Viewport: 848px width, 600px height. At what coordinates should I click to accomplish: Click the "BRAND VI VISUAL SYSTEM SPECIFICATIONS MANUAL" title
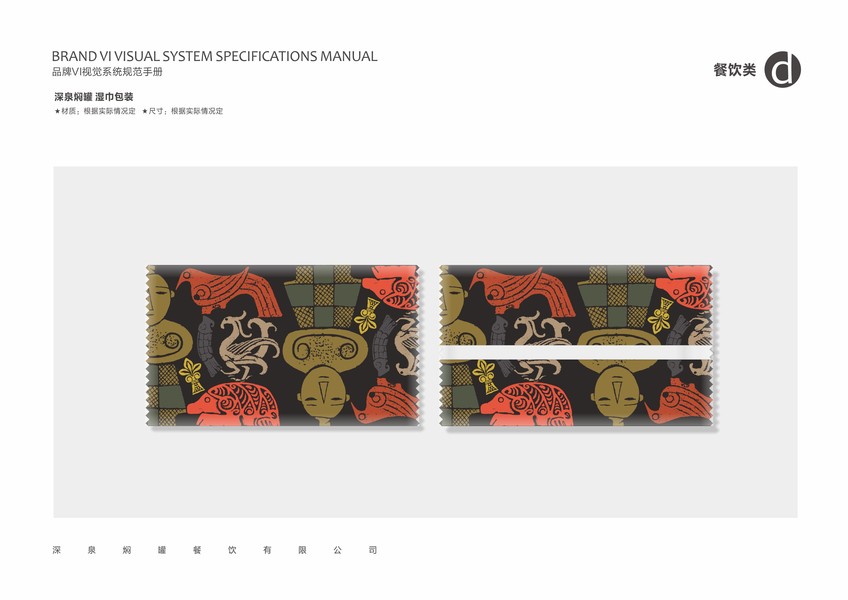tap(215, 56)
